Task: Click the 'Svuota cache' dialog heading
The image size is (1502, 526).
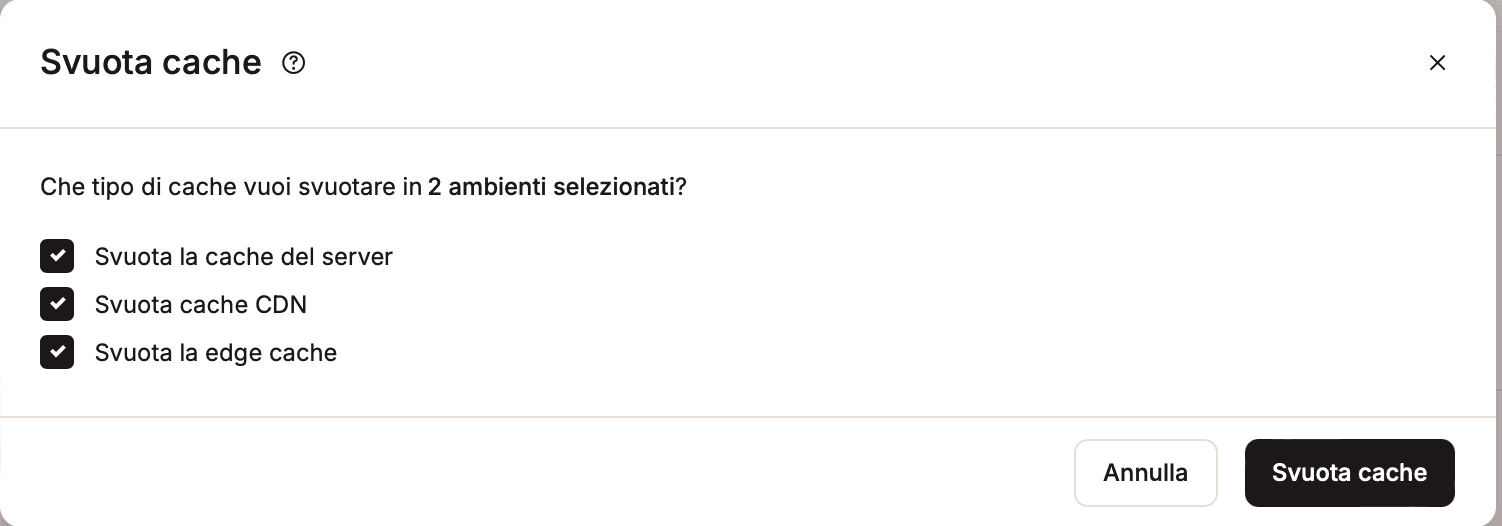Action: [150, 63]
